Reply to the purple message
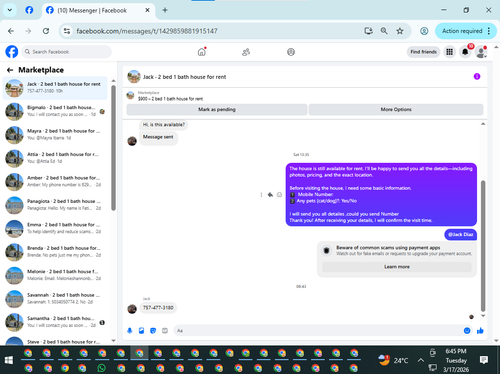The height and width of the screenshot is (374, 500). [270, 195]
